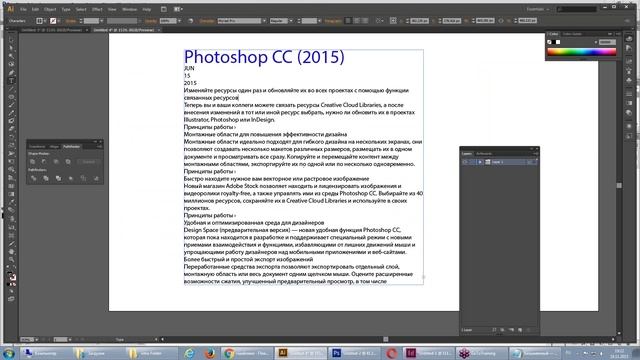Open the Window menu
Image resolution: width=640 pixels, height=360 pixels.
pyautogui.click(x=129, y=9)
